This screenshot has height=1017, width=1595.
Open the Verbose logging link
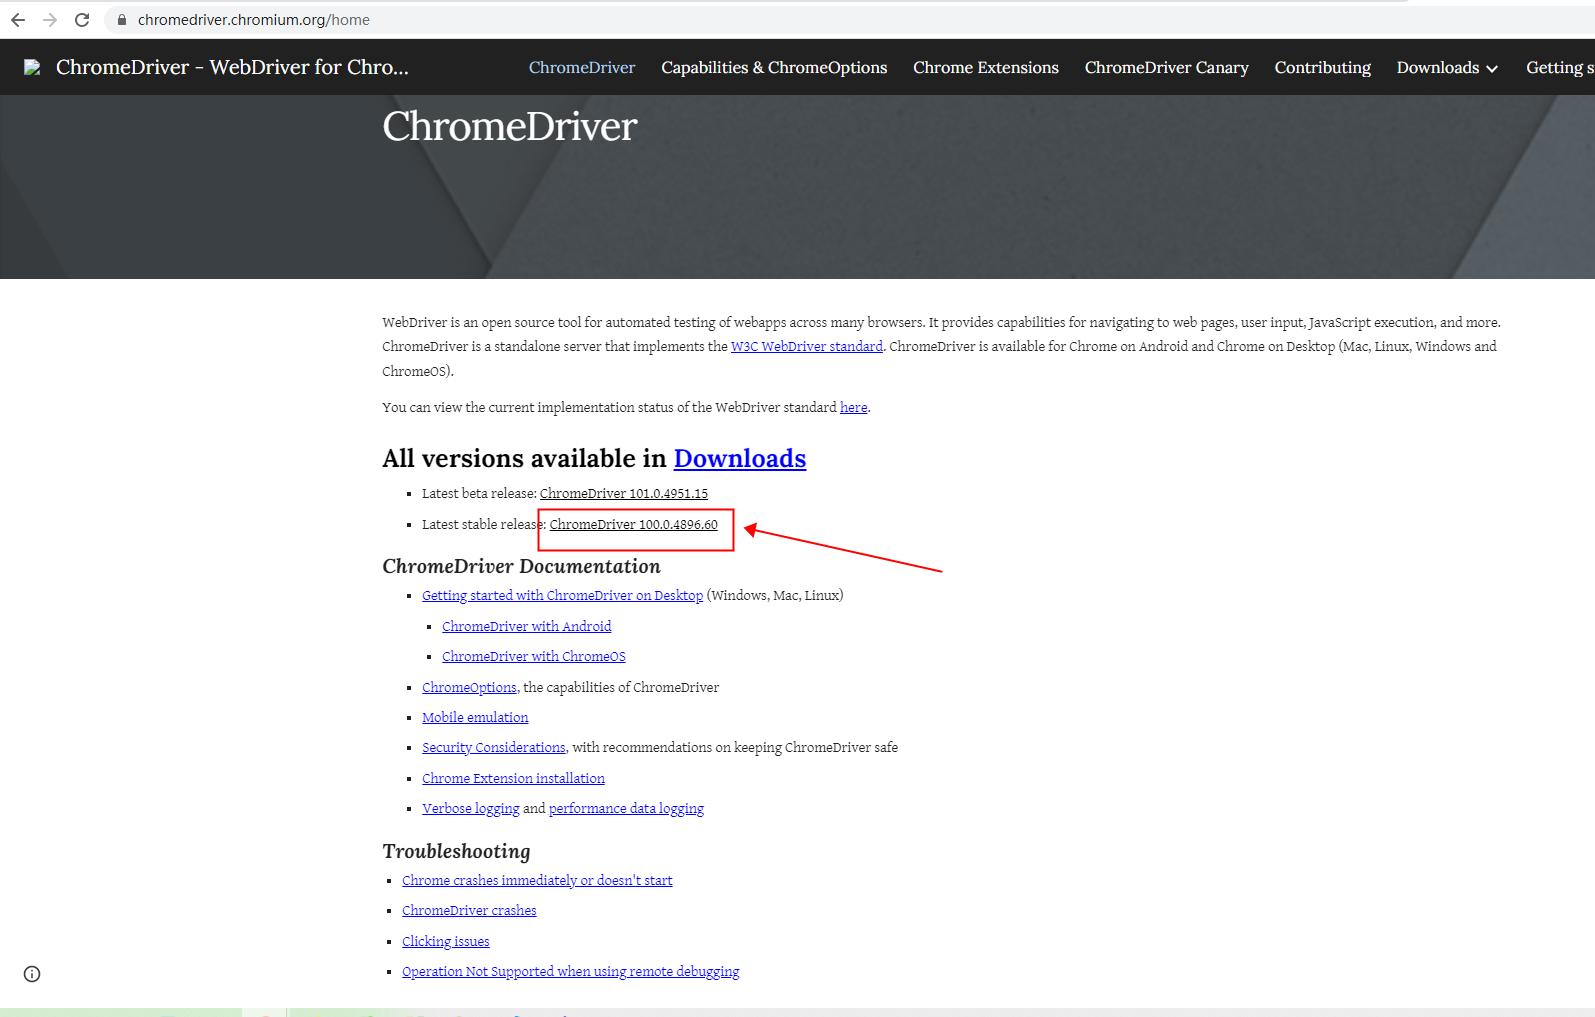pos(471,808)
